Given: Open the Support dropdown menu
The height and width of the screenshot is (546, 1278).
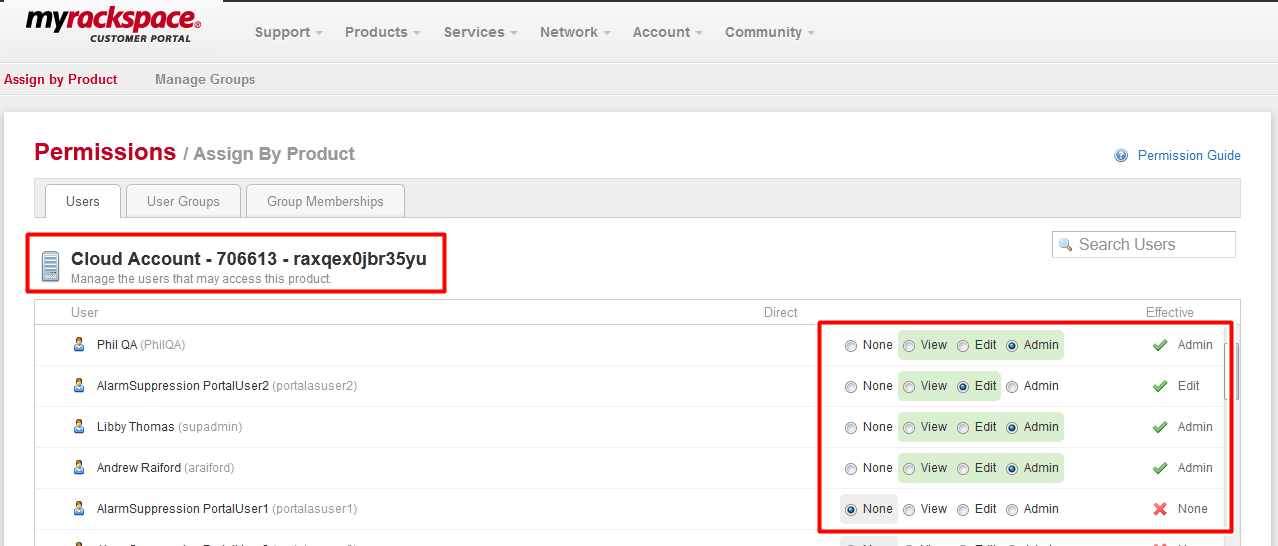Looking at the screenshot, I should (289, 32).
